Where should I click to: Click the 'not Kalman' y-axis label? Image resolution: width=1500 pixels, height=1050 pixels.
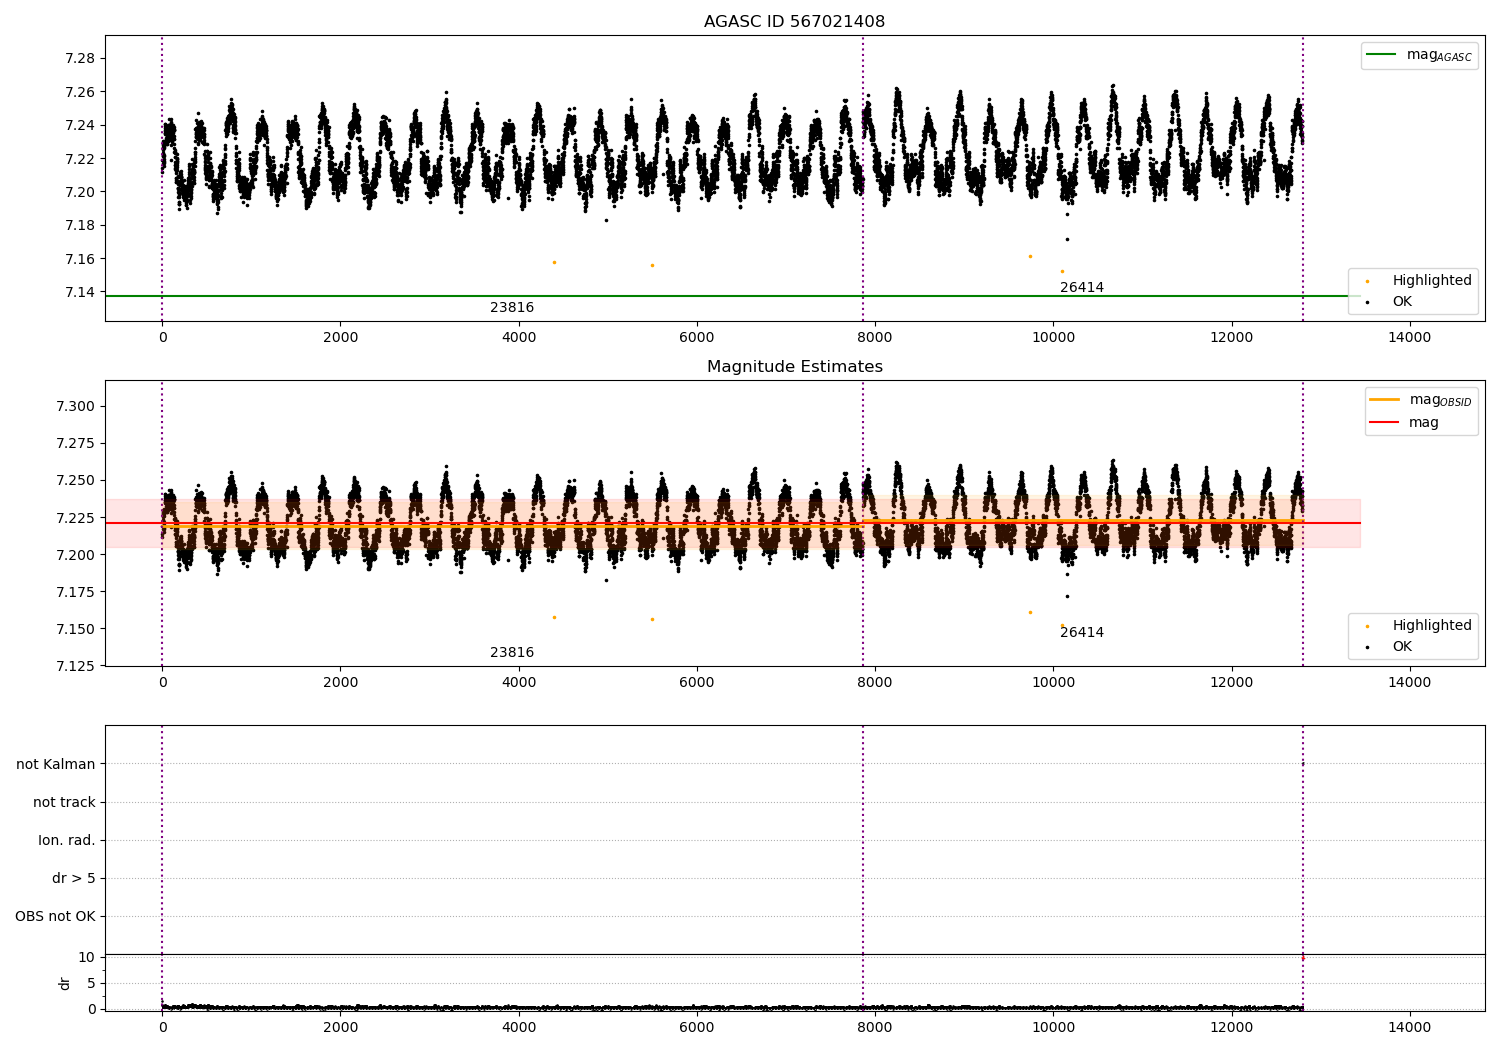tap(56, 765)
